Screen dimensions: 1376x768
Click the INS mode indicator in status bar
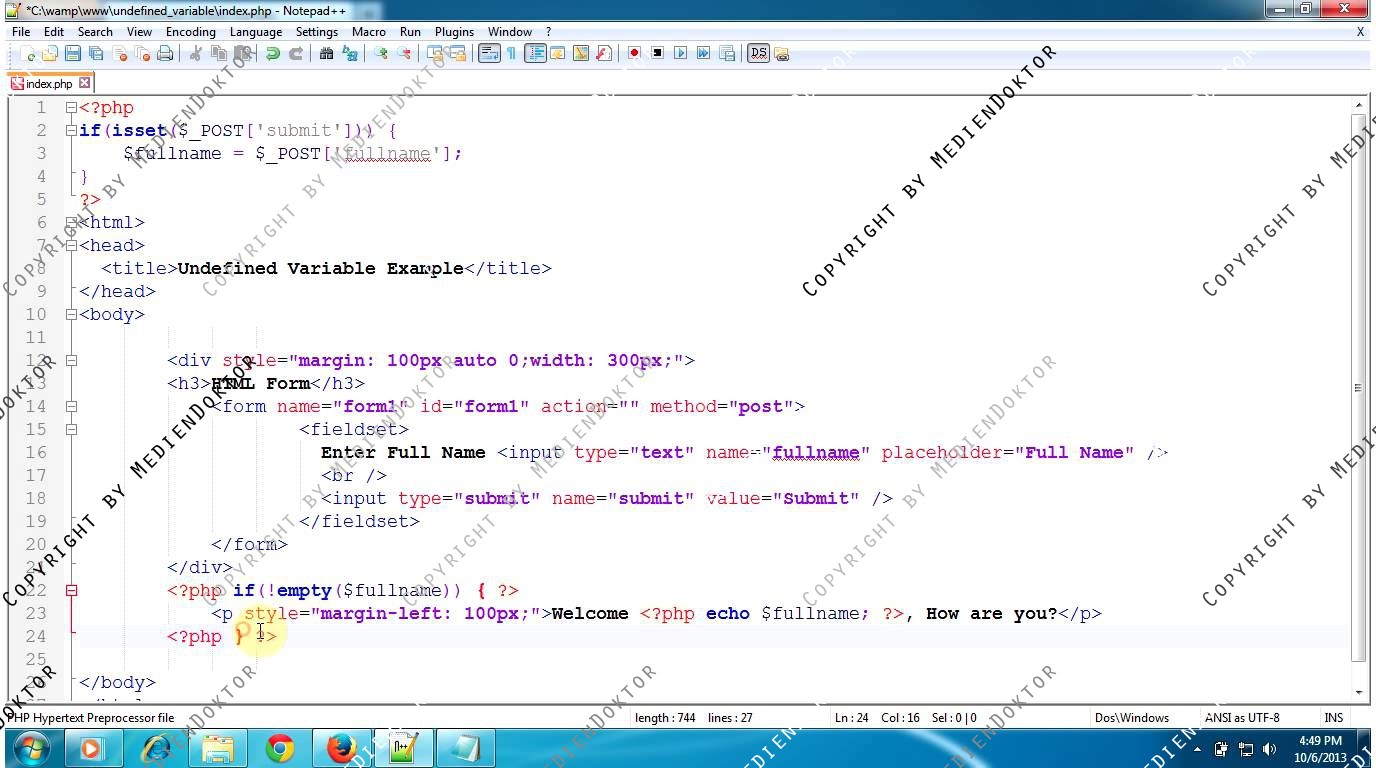1333,717
